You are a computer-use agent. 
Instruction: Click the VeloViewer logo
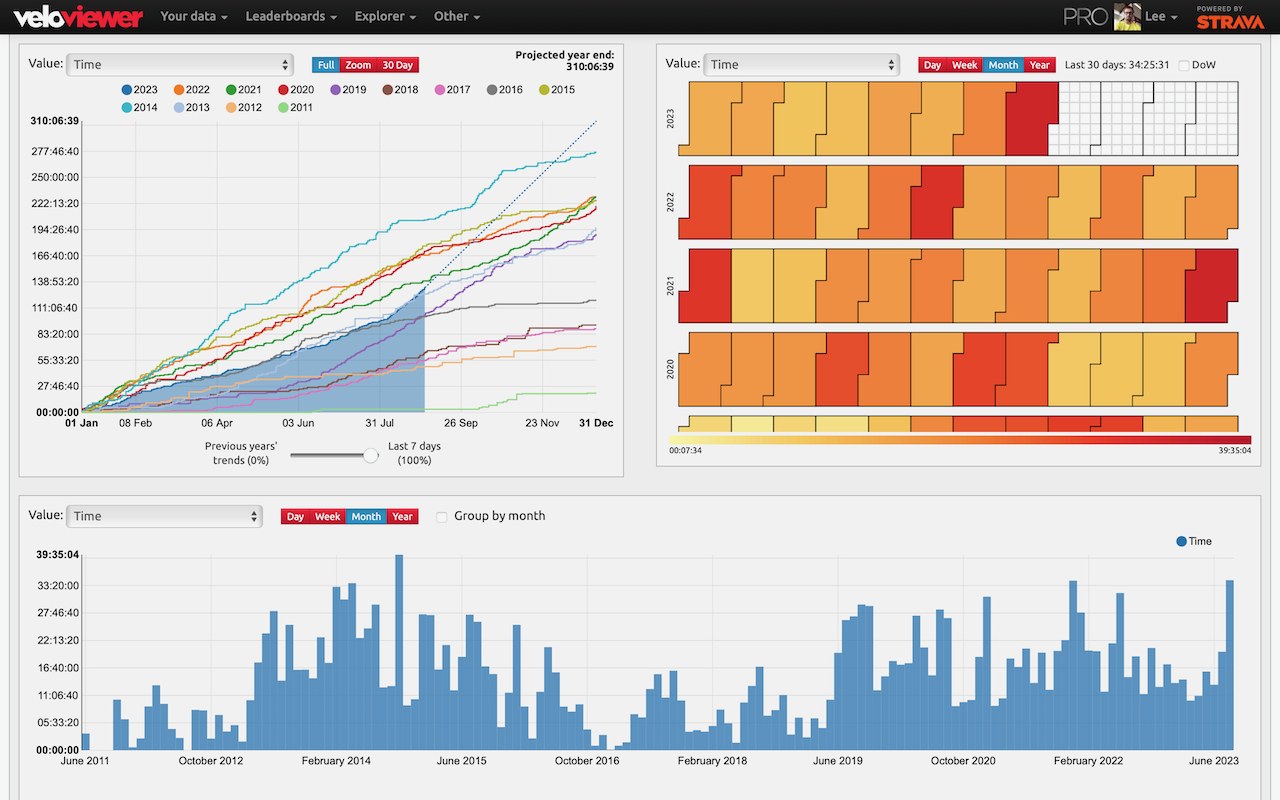78,17
